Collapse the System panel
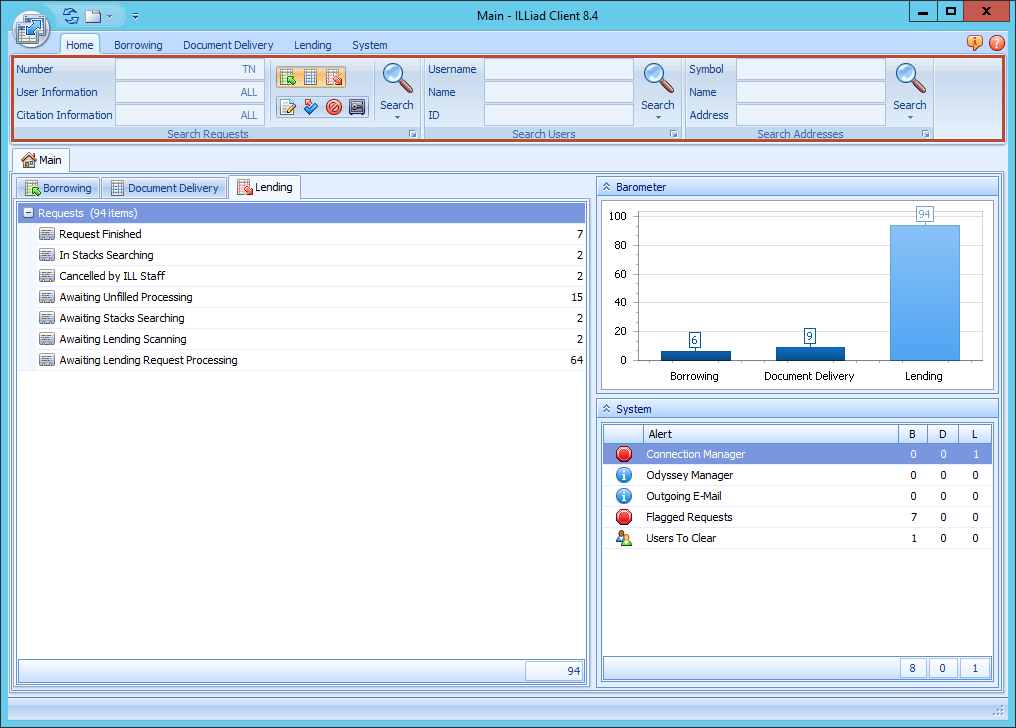The image size is (1016, 728). click(x=608, y=408)
